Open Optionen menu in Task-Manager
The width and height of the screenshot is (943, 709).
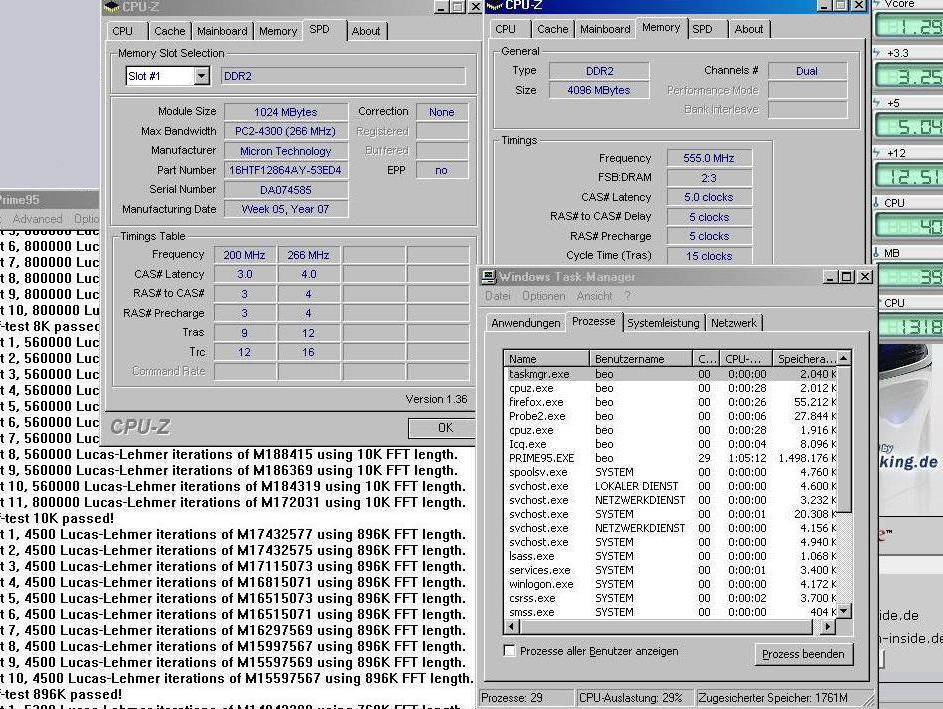pyautogui.click(x=543, y=296)
